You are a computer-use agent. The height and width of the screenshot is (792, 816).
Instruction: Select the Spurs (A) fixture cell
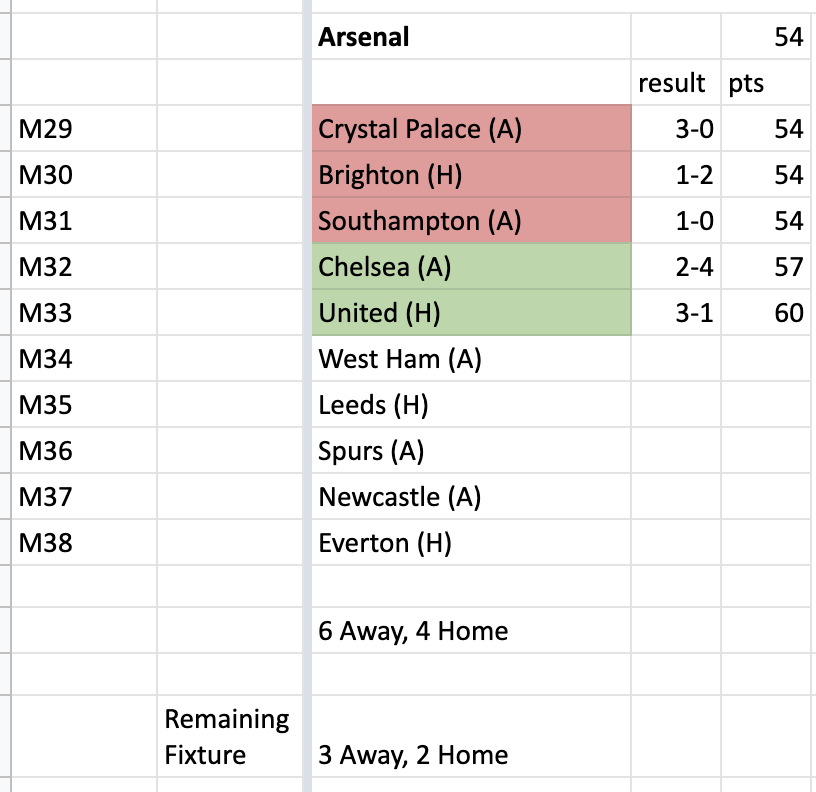click(x=471, y=450)
